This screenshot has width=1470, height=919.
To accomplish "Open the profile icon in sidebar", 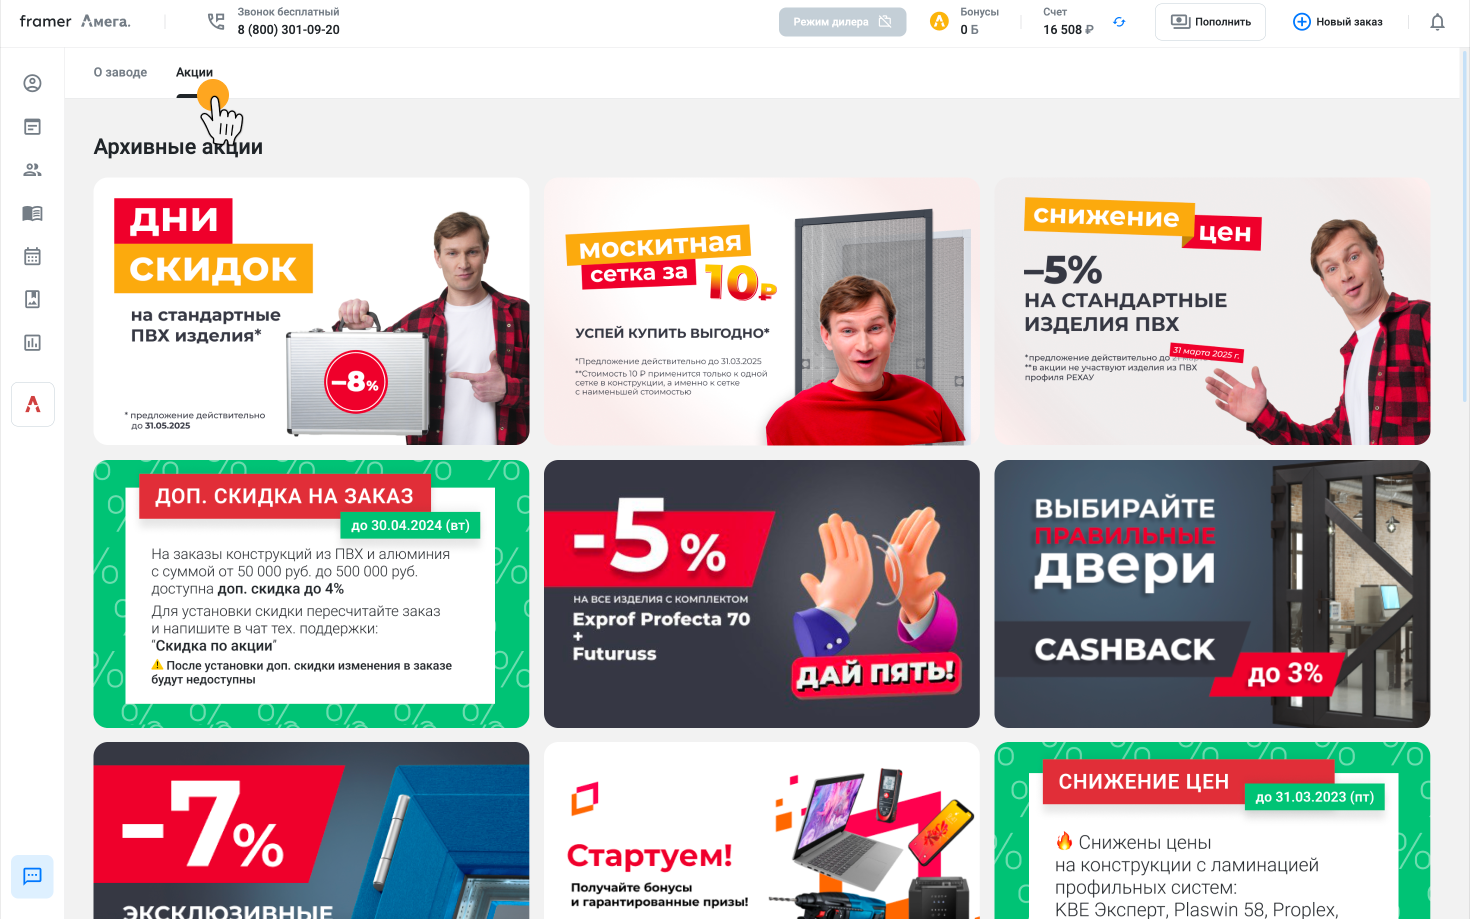I will (x=32, y=83).
